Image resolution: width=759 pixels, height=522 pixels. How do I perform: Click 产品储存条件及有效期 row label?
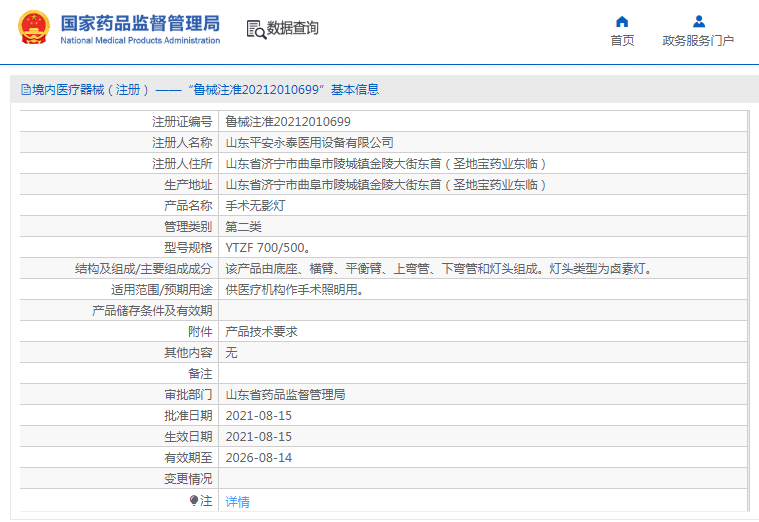[x=152, y=311]
